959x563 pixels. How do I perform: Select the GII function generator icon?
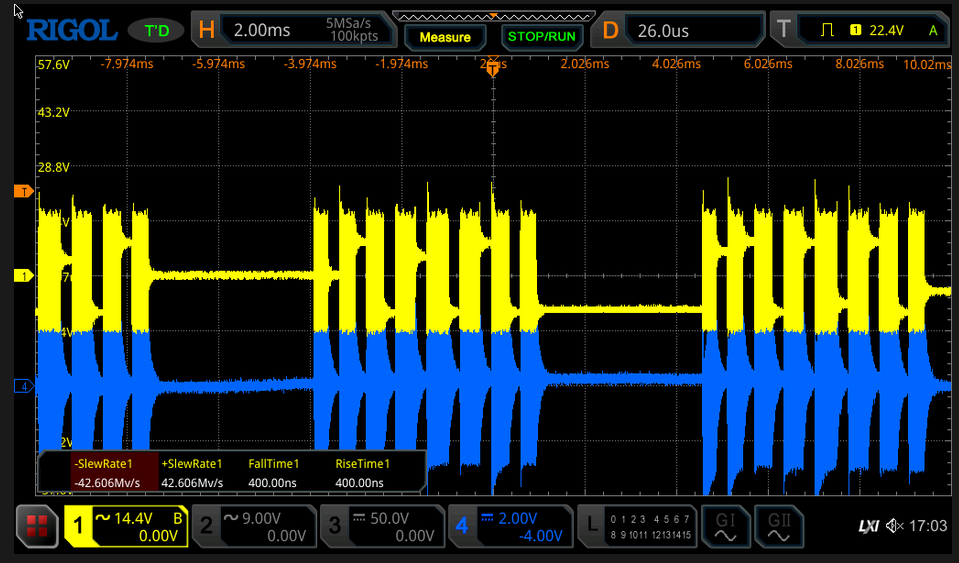(x=779, y=527)
